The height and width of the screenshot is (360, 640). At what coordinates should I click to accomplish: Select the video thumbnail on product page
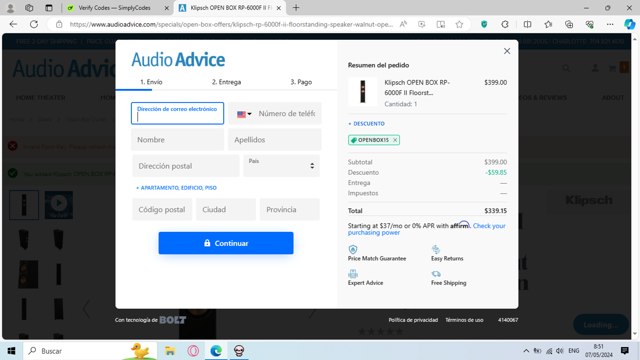[x=59, y=205]
